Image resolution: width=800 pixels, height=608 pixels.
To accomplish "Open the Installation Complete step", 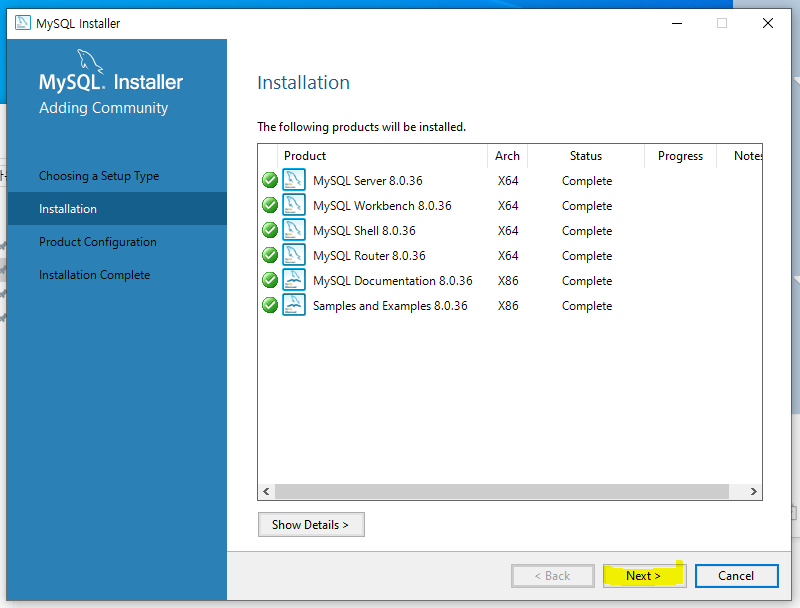I will (94, 275).
